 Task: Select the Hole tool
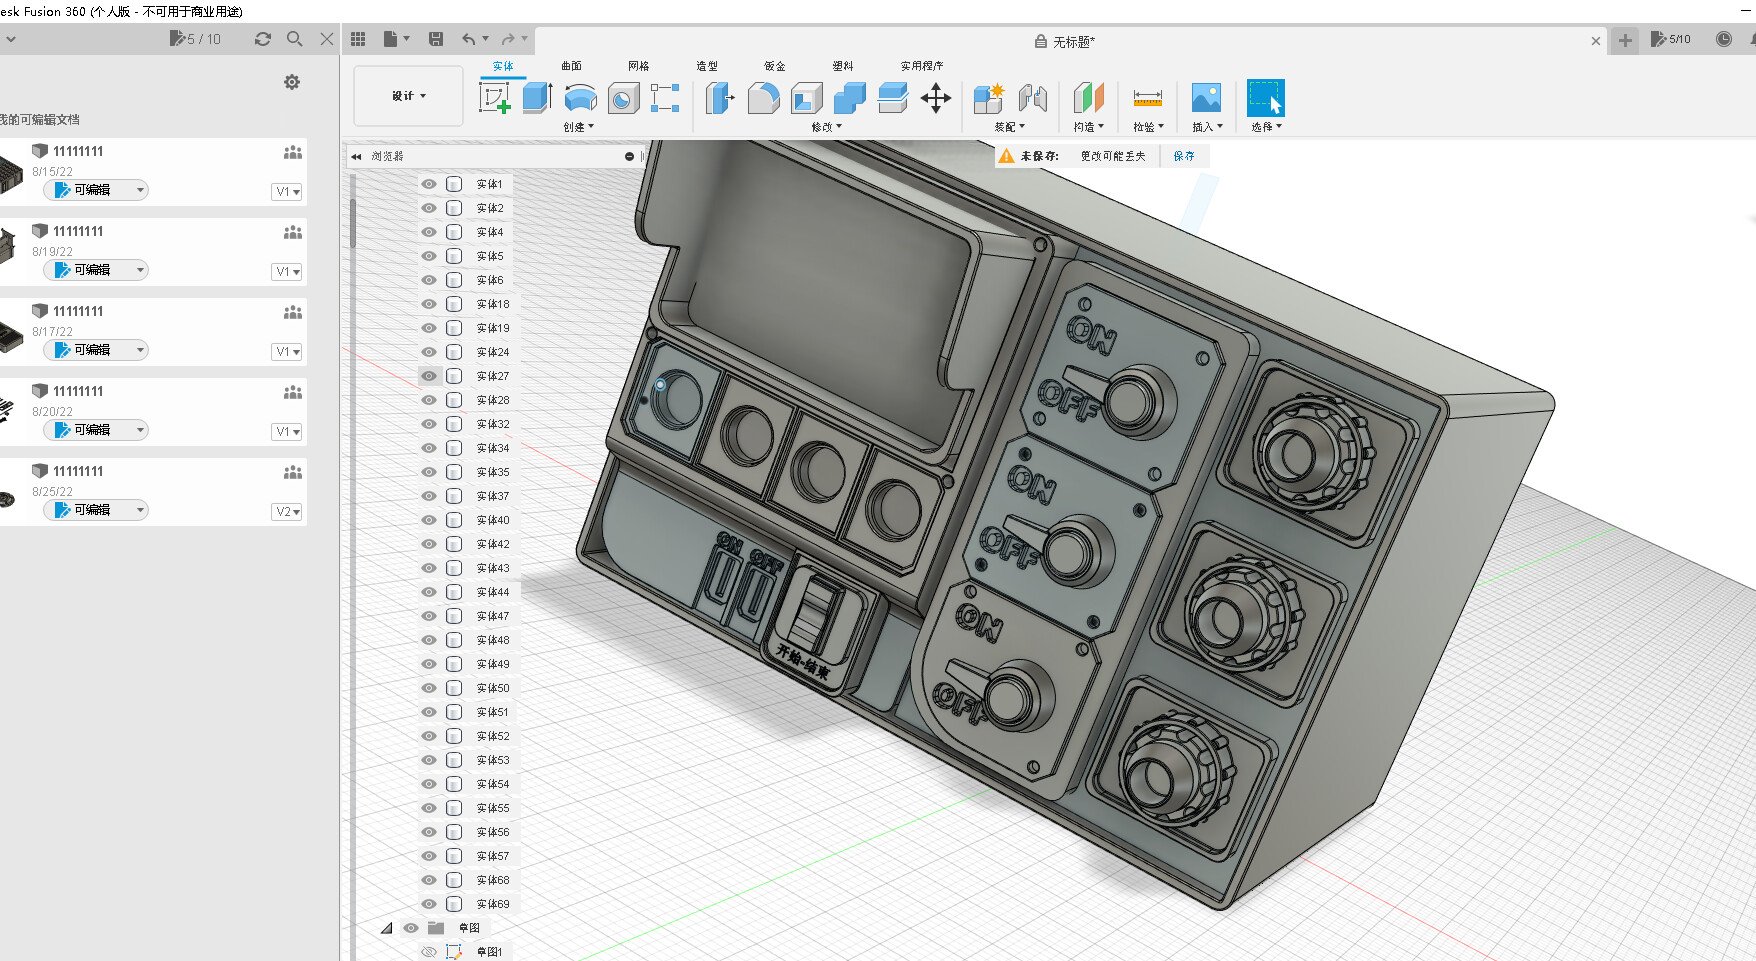[x=623, y=98]
